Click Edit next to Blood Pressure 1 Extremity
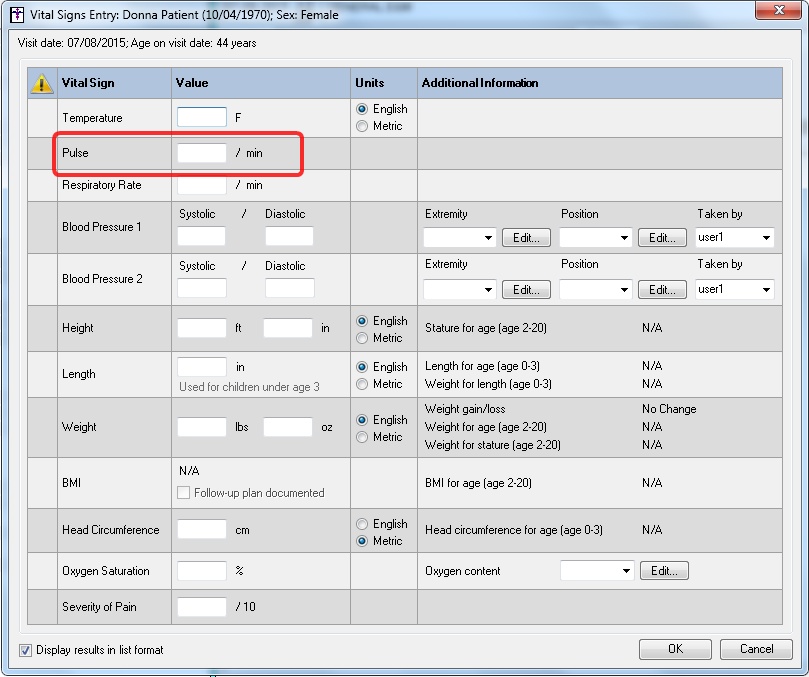The width and height of the screenshot is (809, 677). coord(526,238)
